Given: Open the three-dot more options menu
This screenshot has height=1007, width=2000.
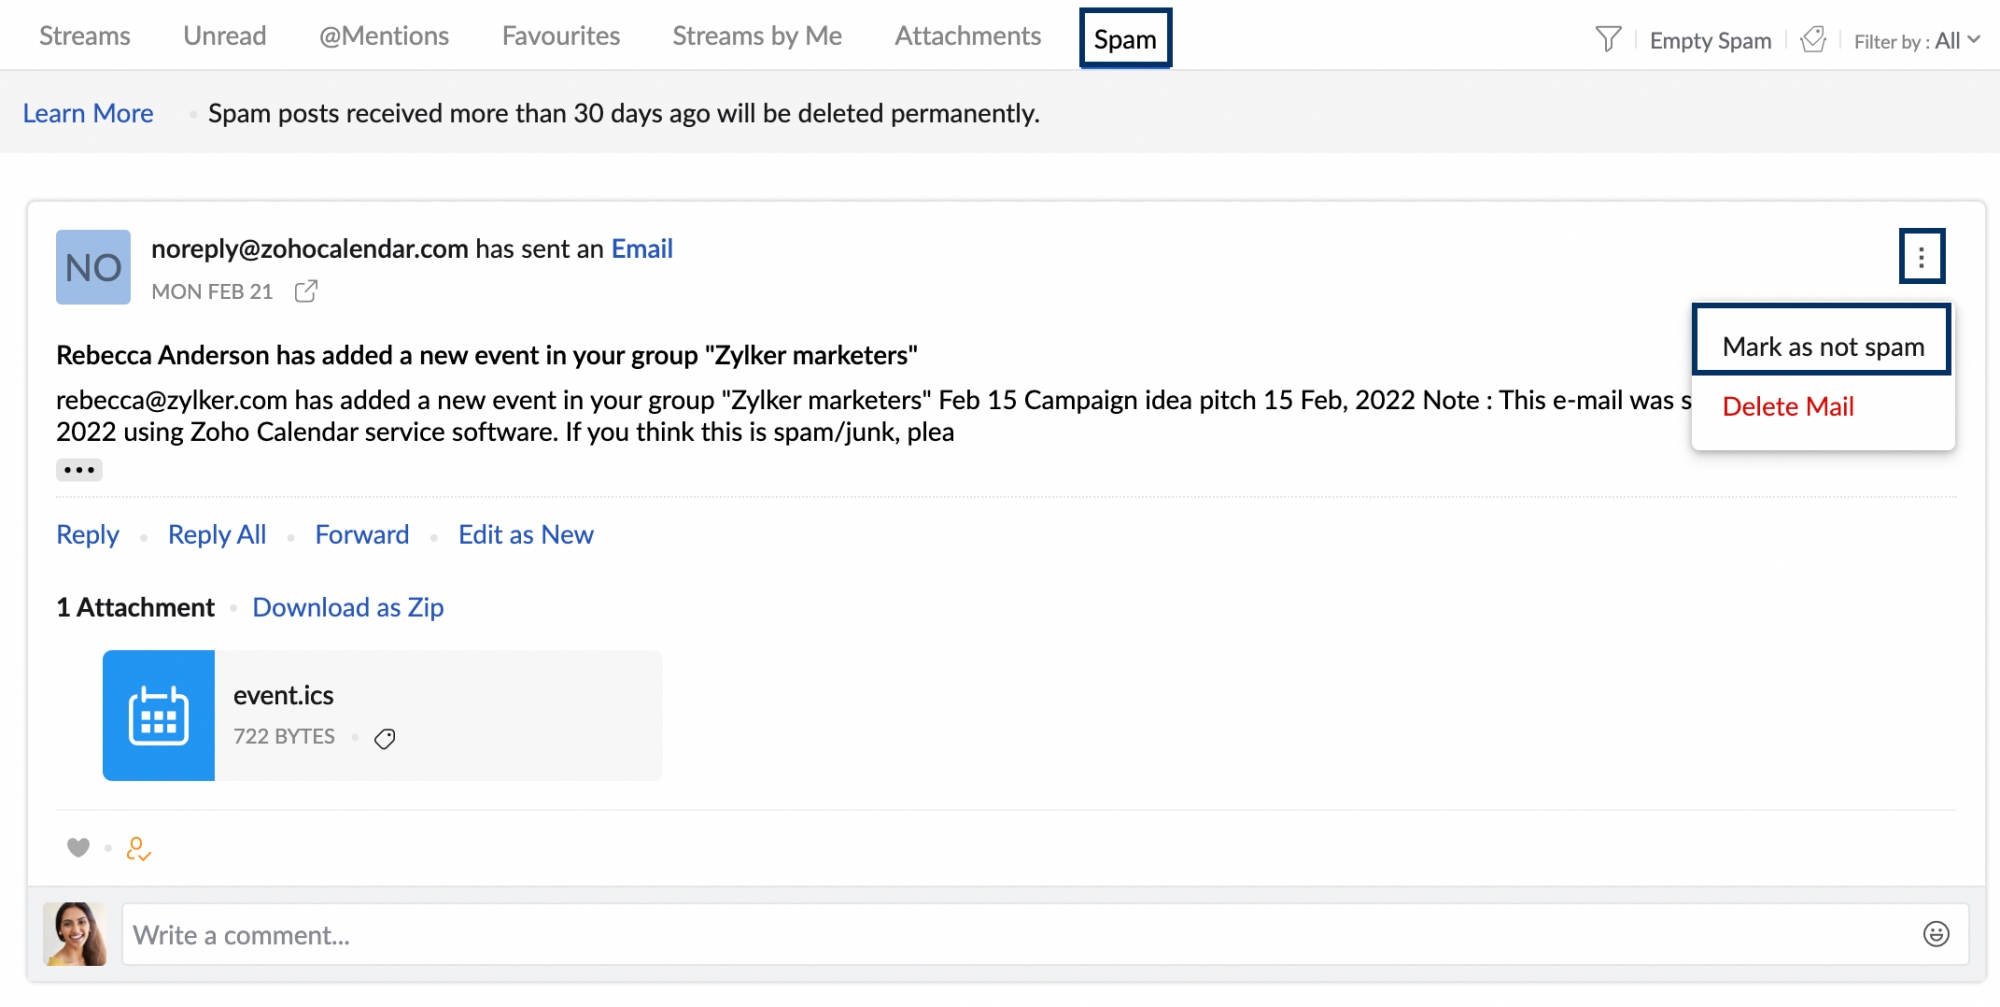Looking at the screenshot, I should tap(1921, 257).
